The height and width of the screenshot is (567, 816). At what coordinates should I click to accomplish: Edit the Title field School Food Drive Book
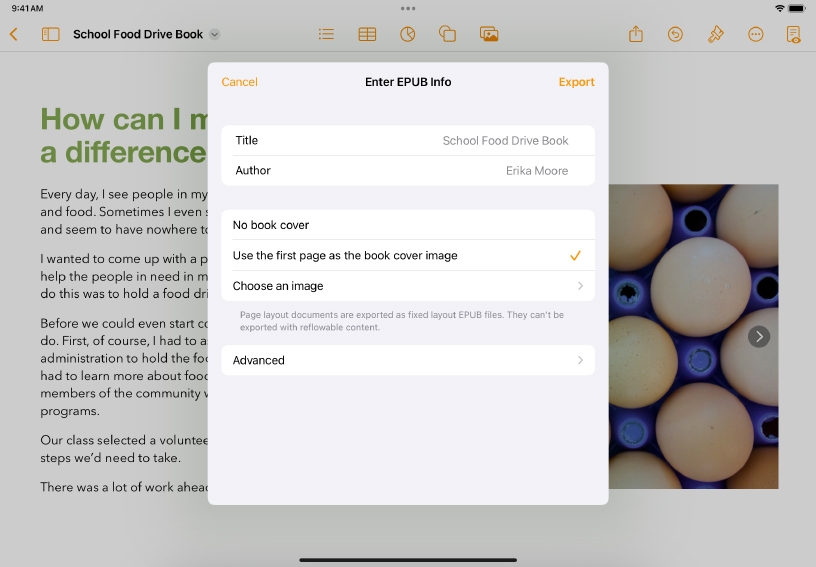[x=505, y=141]
